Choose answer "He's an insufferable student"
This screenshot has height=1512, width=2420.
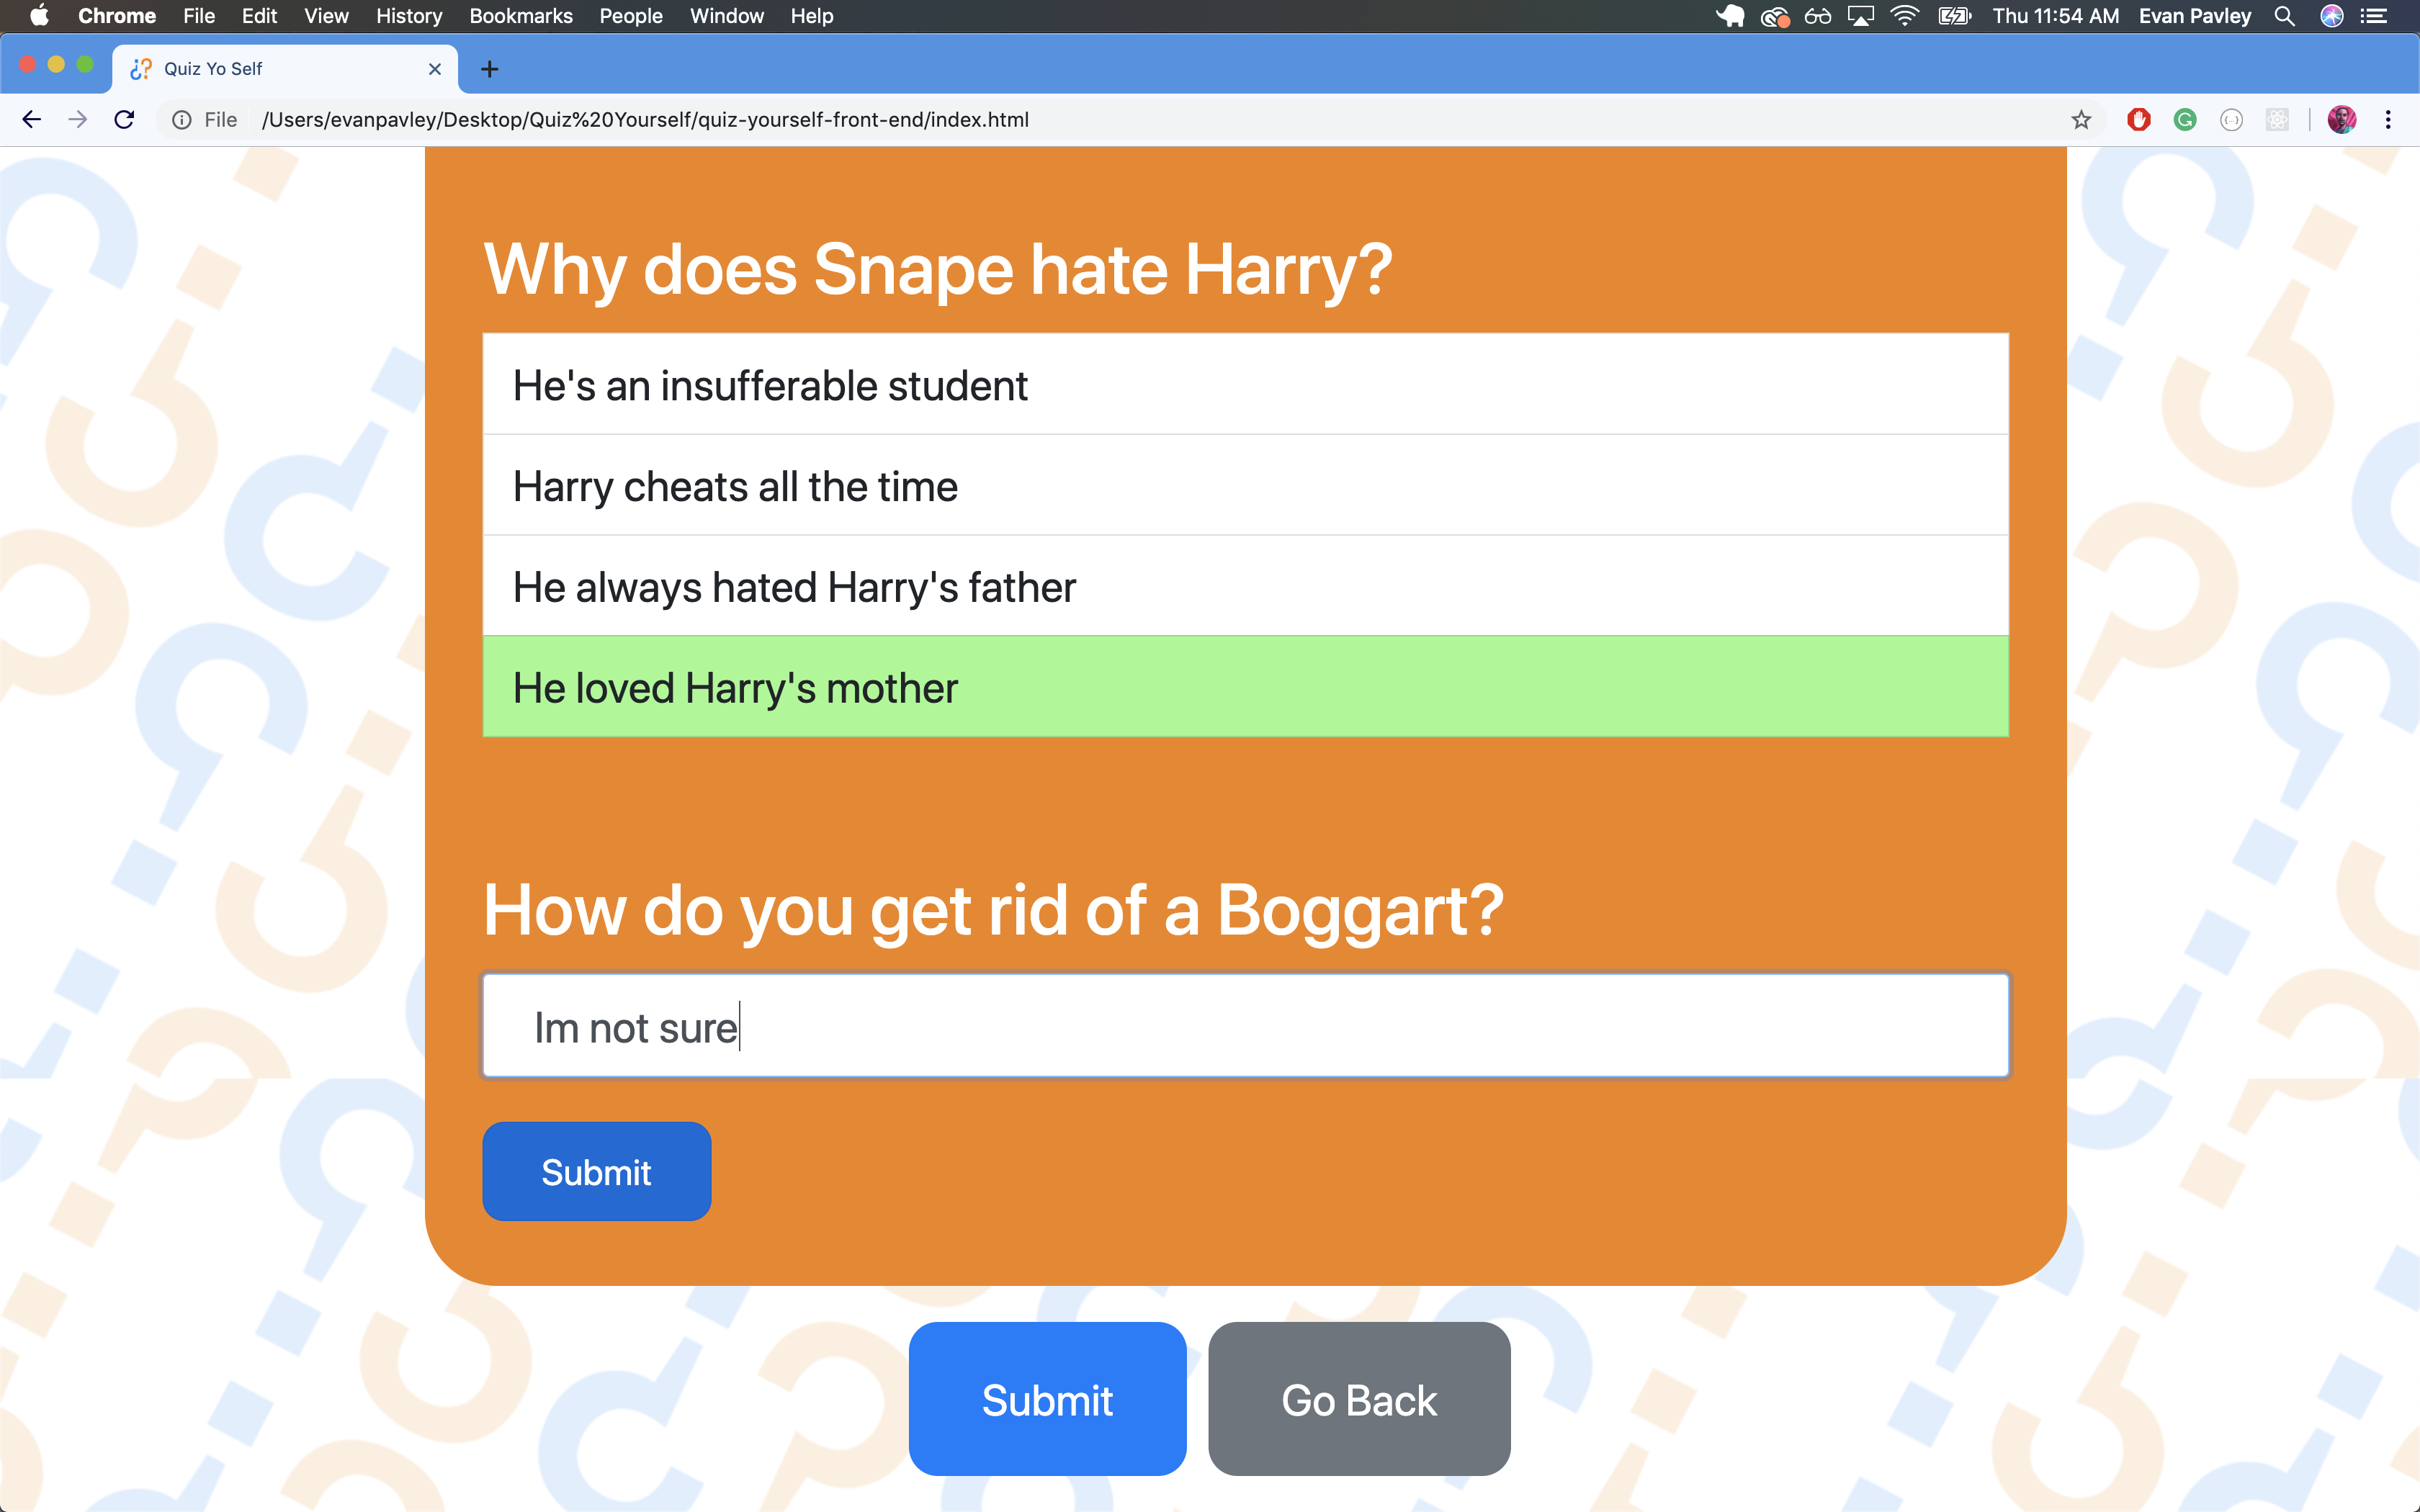point(1245,384)
